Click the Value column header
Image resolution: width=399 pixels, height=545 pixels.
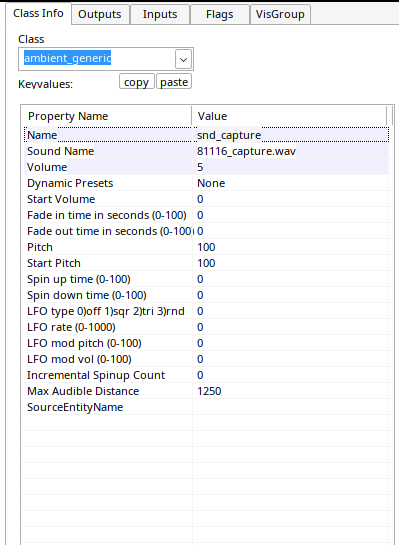289,116
